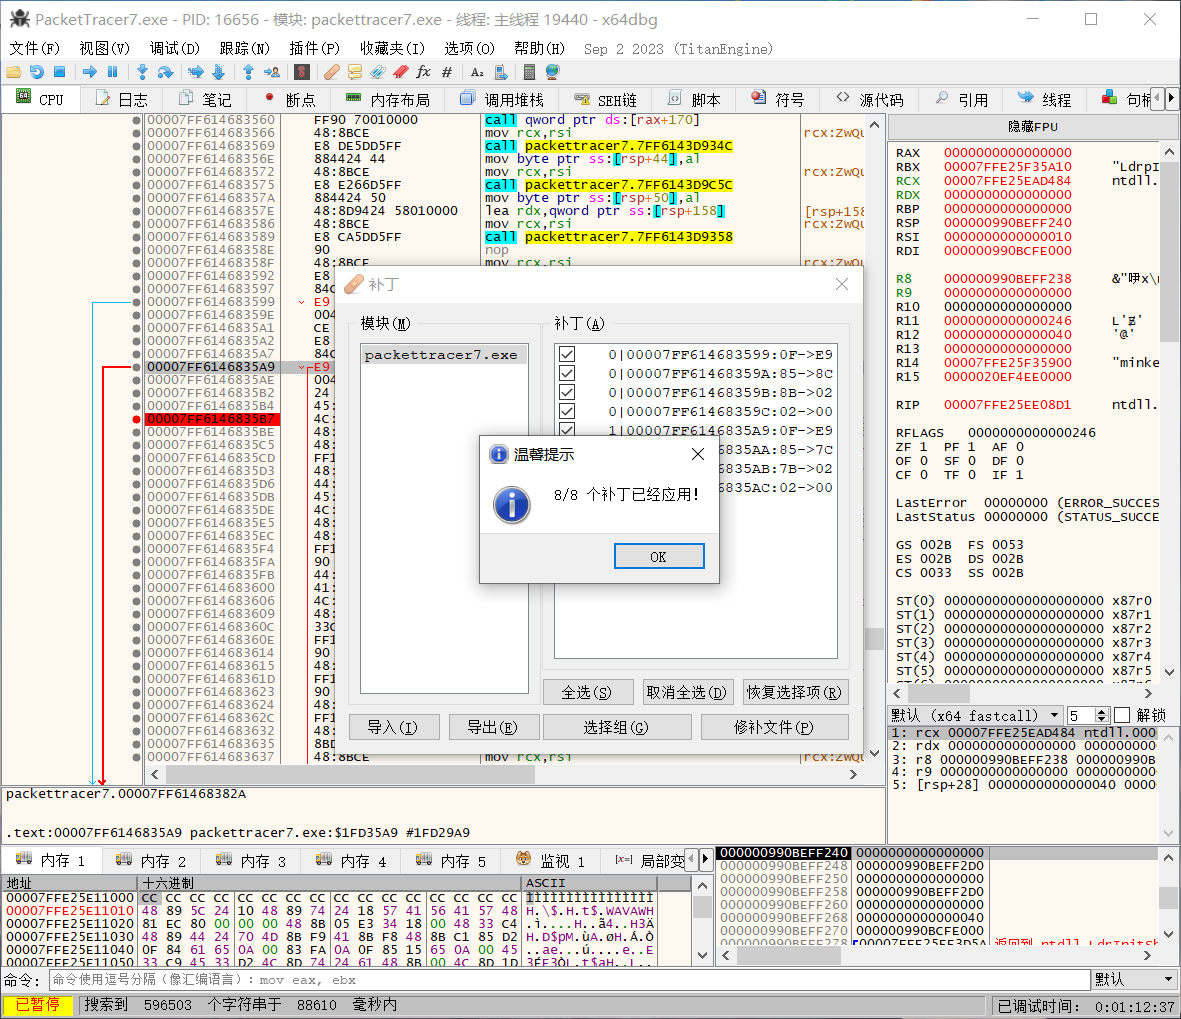This screenshot has width=1181, height=1019.
Task: Click the run arrow icon
Action: pyautogui.click(x=90, y=72)
